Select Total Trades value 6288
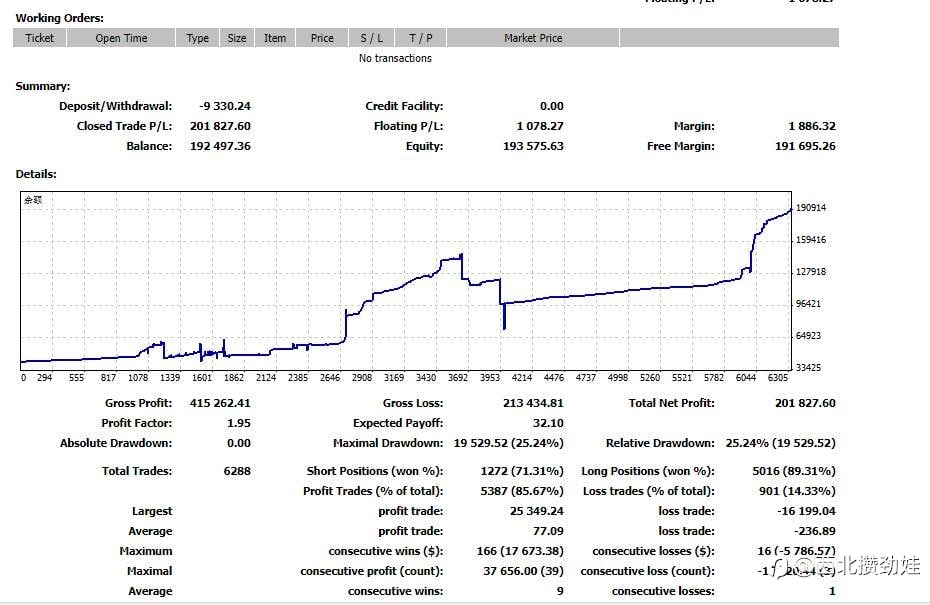 (237, 471)
